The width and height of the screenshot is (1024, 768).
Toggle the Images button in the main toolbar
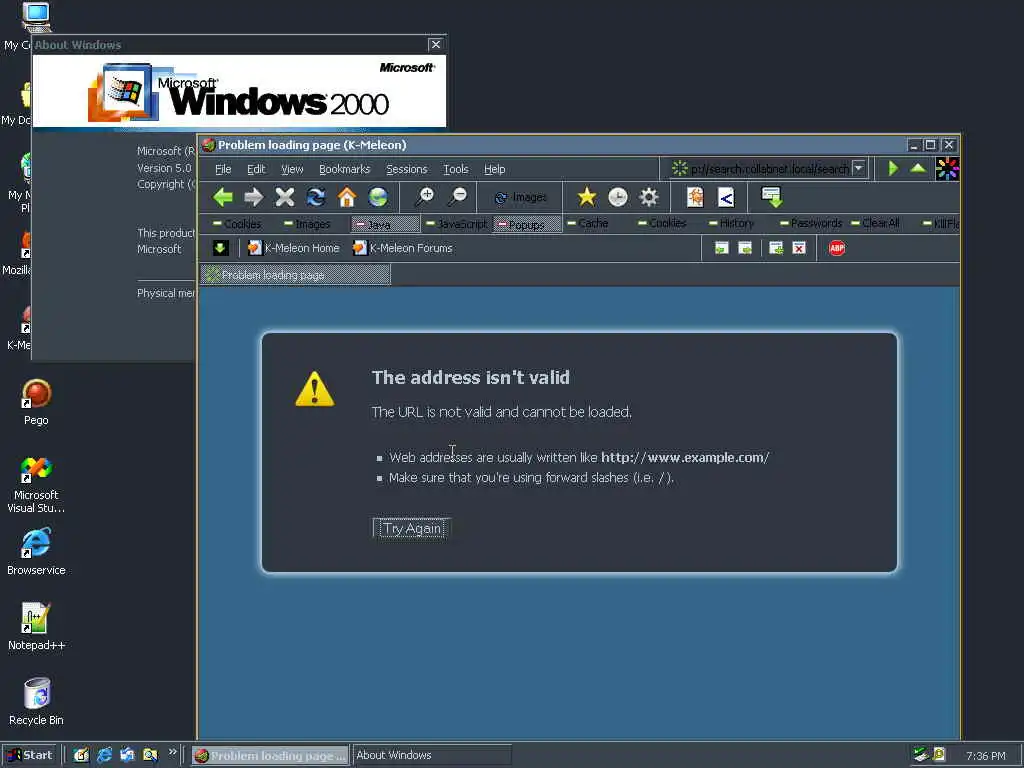tap(520, 197)
